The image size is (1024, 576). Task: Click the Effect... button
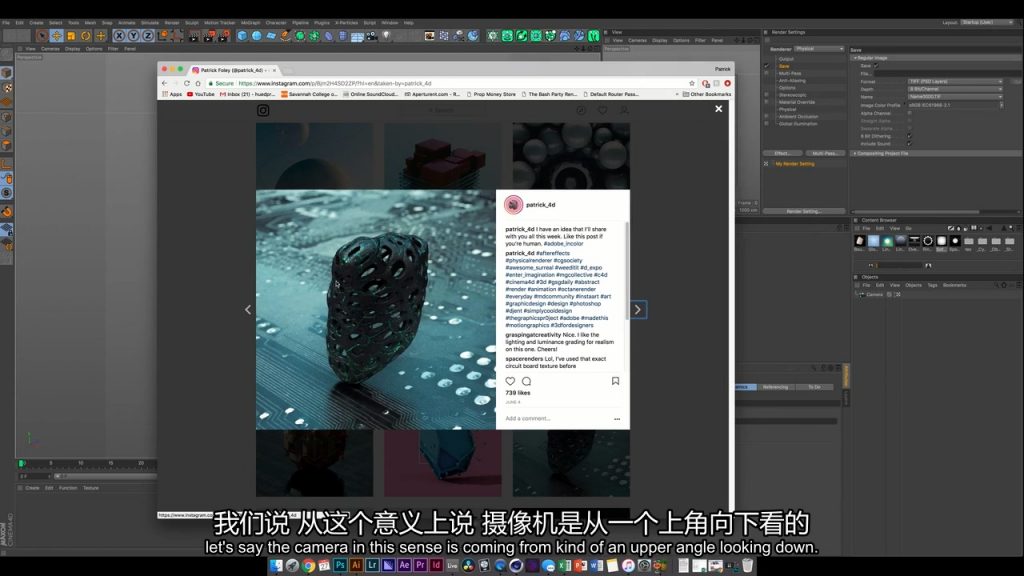(782, 153)
